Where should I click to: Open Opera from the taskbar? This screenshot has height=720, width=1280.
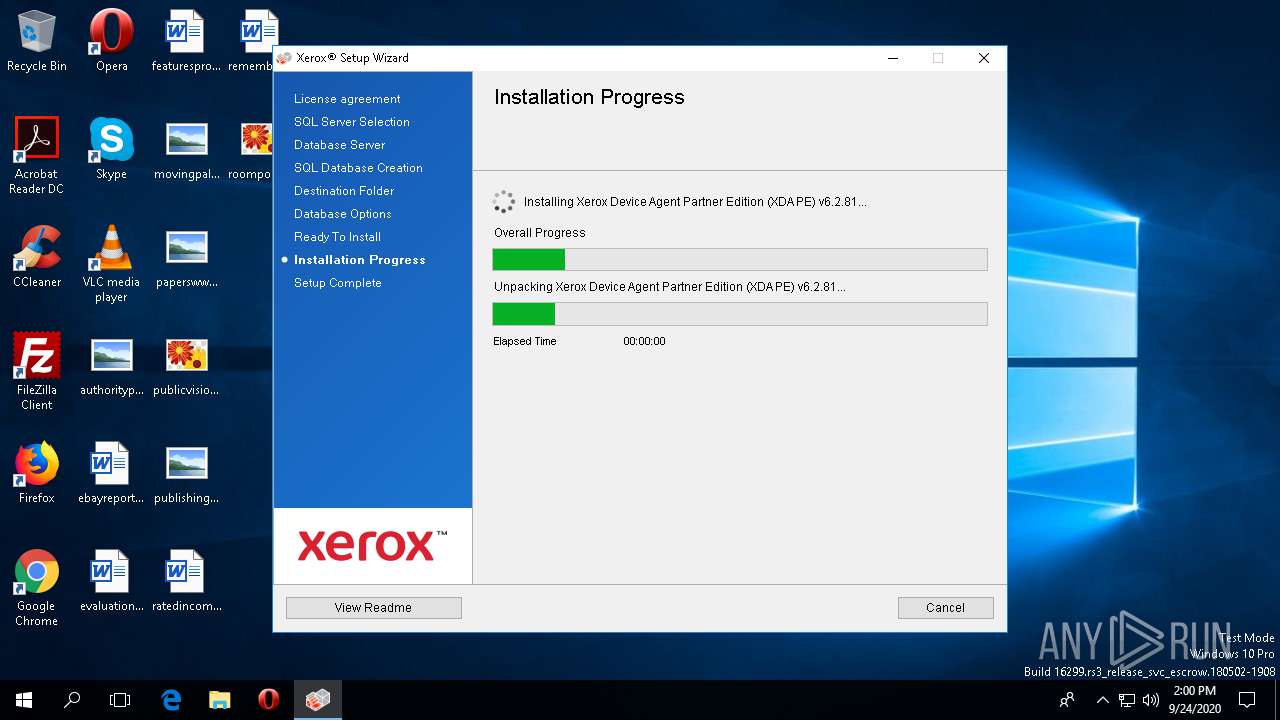coord(268,700)
